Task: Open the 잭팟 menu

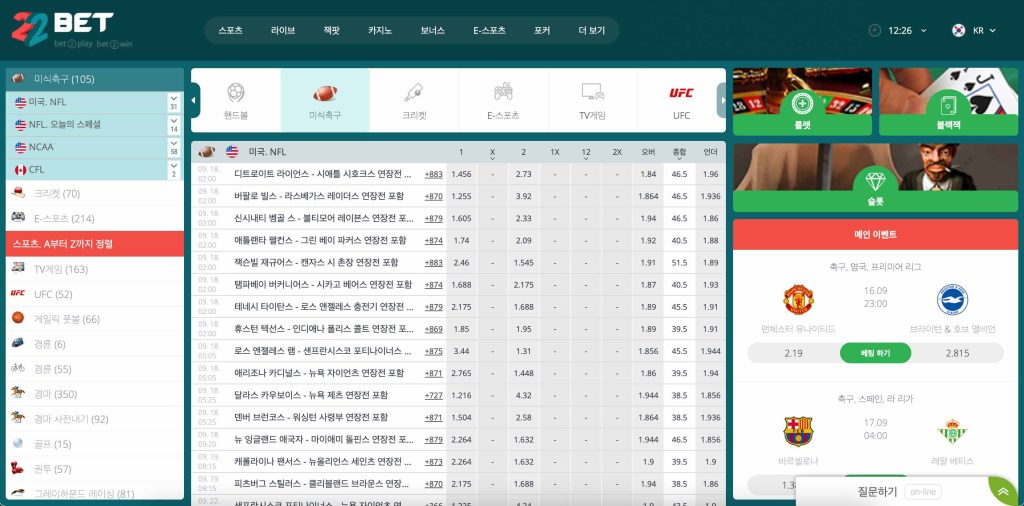Action: click(332, 30)
